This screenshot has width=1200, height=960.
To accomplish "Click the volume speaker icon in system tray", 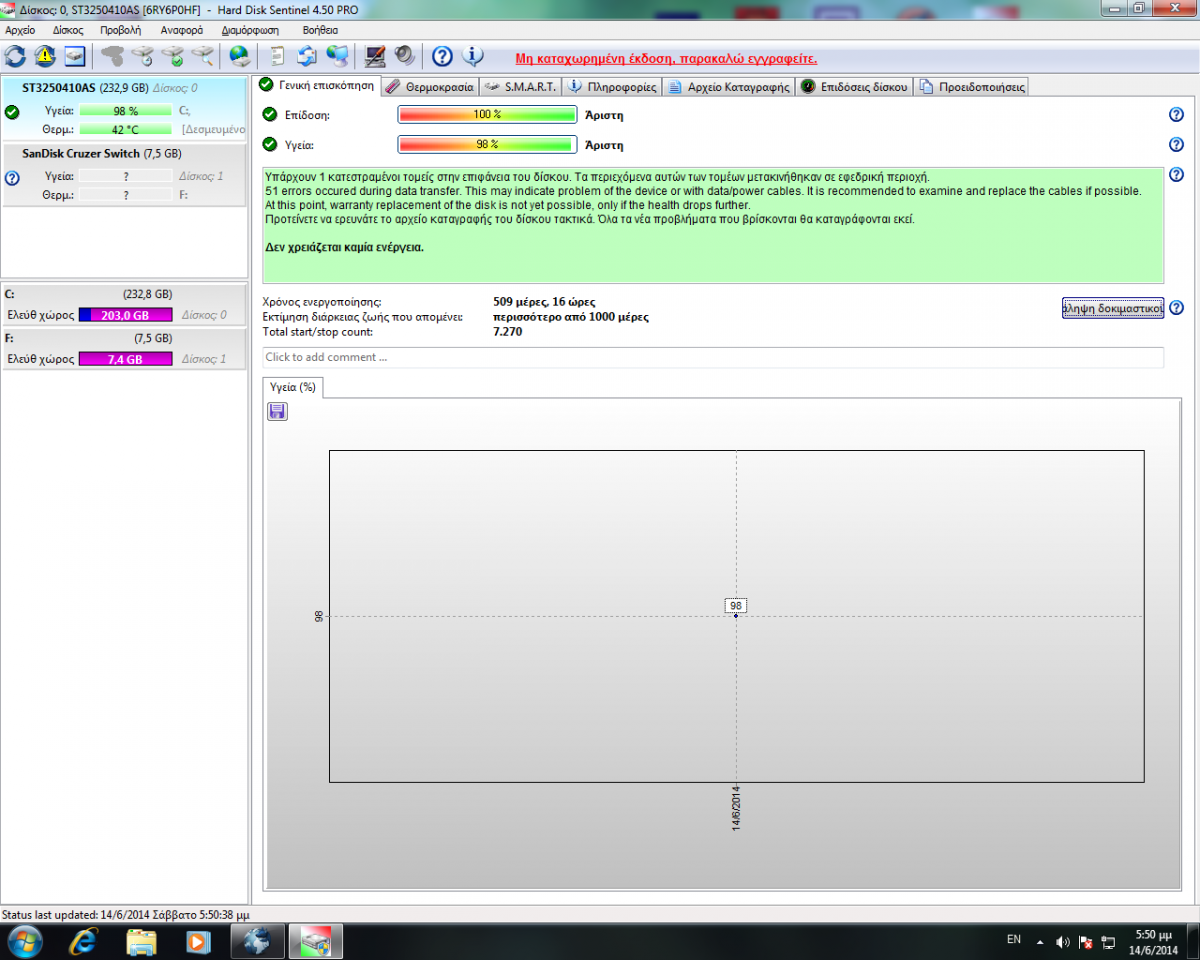I will [1061, 942].
